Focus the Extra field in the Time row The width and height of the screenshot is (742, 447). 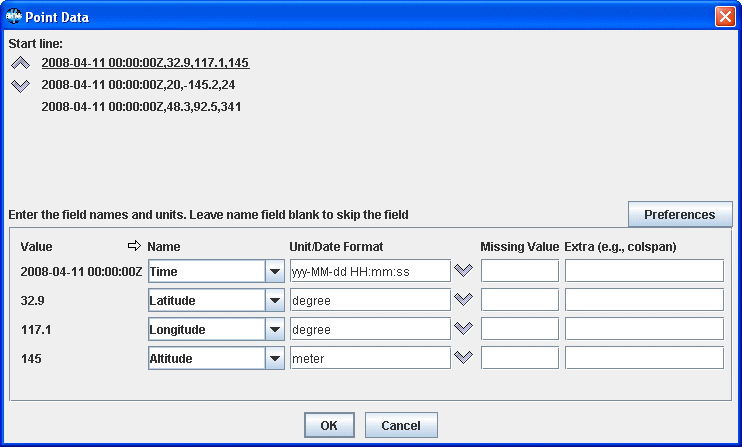[644, 271]
